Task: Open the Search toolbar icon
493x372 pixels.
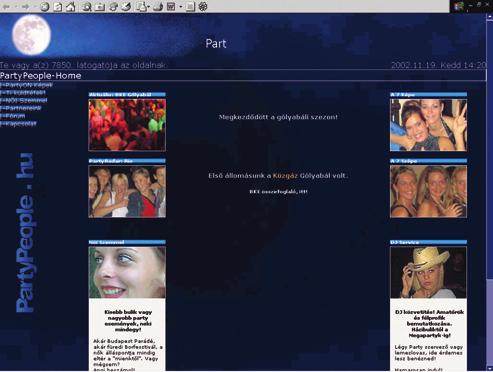Action: 87,7
